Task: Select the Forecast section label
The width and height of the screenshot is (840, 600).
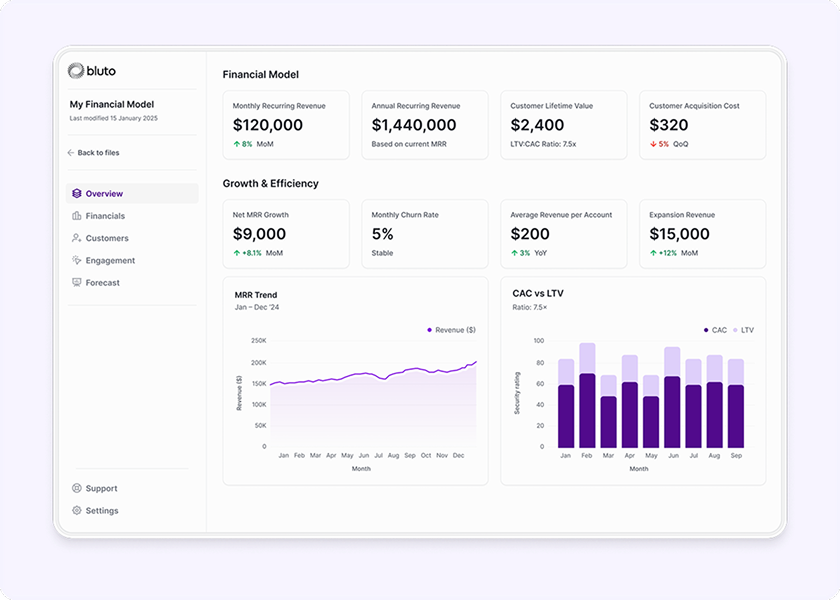Action: pyautogui.click(x=102, y=283)
